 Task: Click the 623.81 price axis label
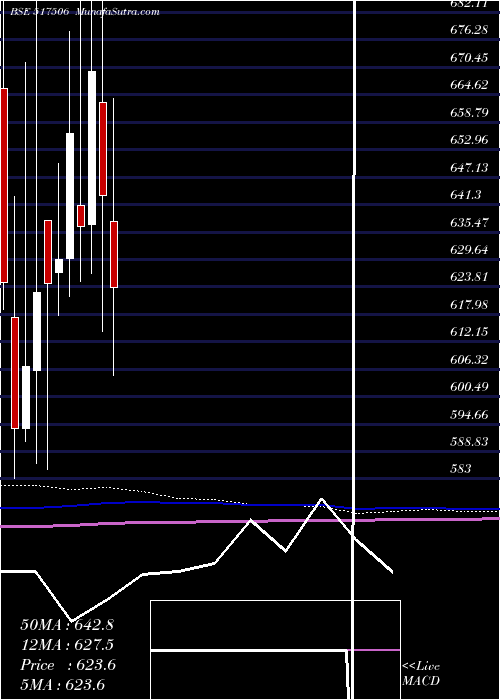pos(469,277)
